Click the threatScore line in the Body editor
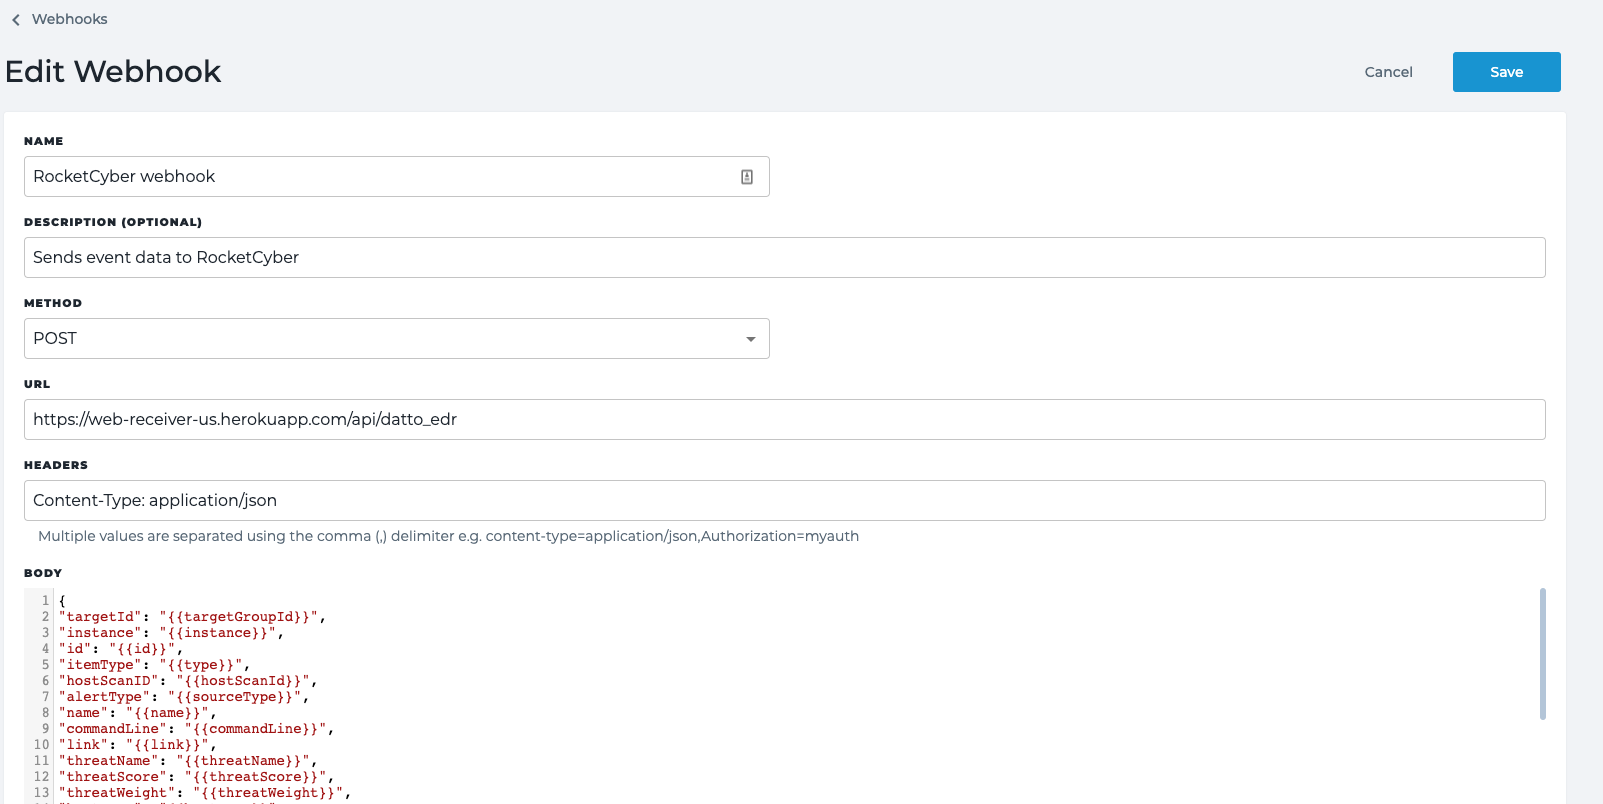1603x804 pixels. coord(196,777)
